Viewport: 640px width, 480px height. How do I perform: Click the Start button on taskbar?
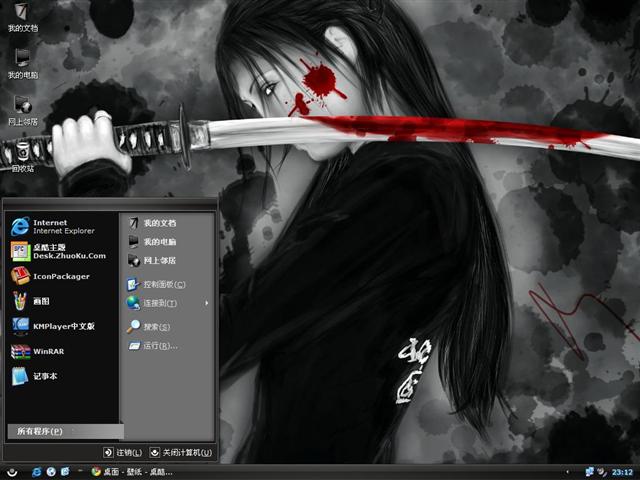[12, 472]
